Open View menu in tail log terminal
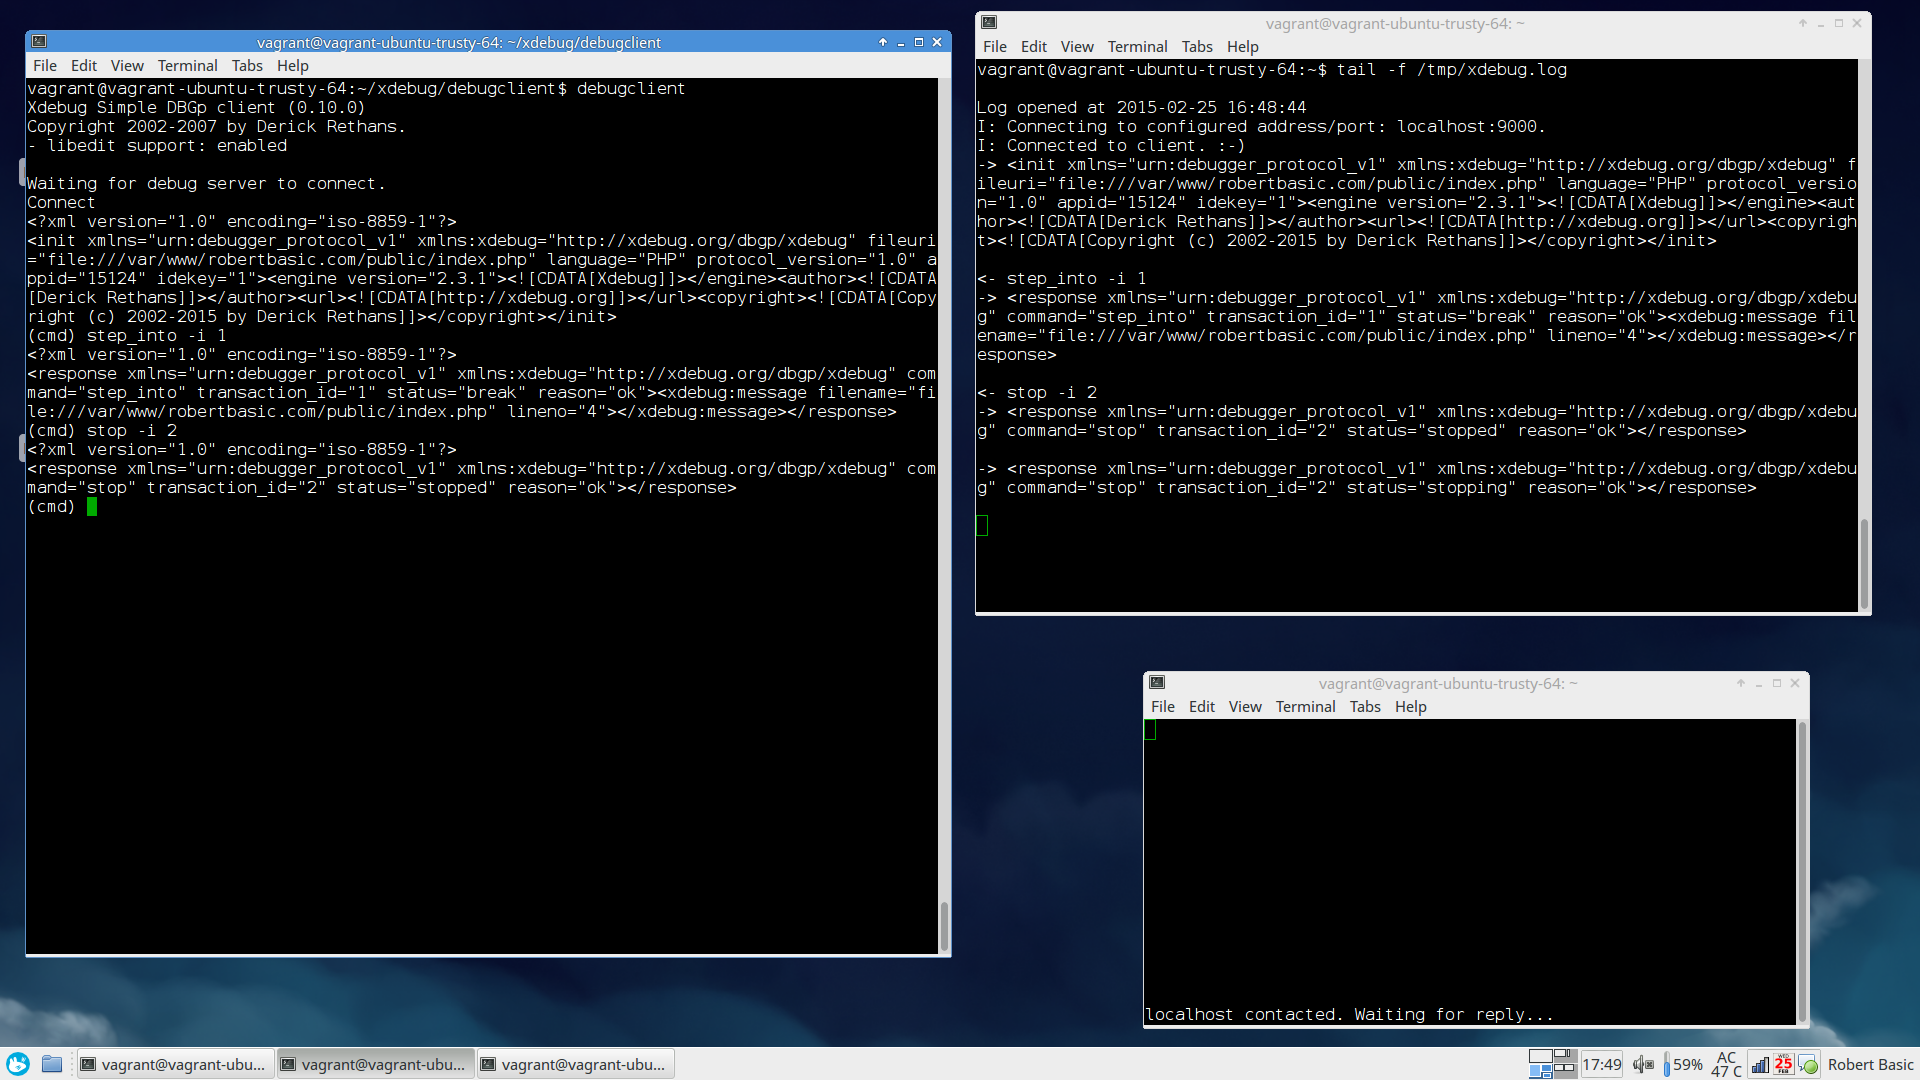 point(1076,47)
